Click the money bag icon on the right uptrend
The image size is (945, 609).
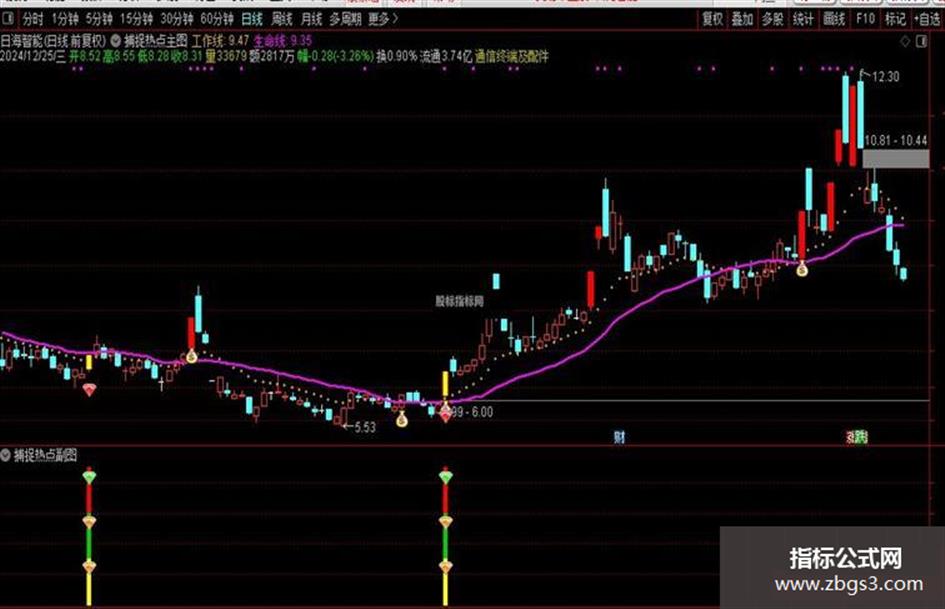coord(802,270)
